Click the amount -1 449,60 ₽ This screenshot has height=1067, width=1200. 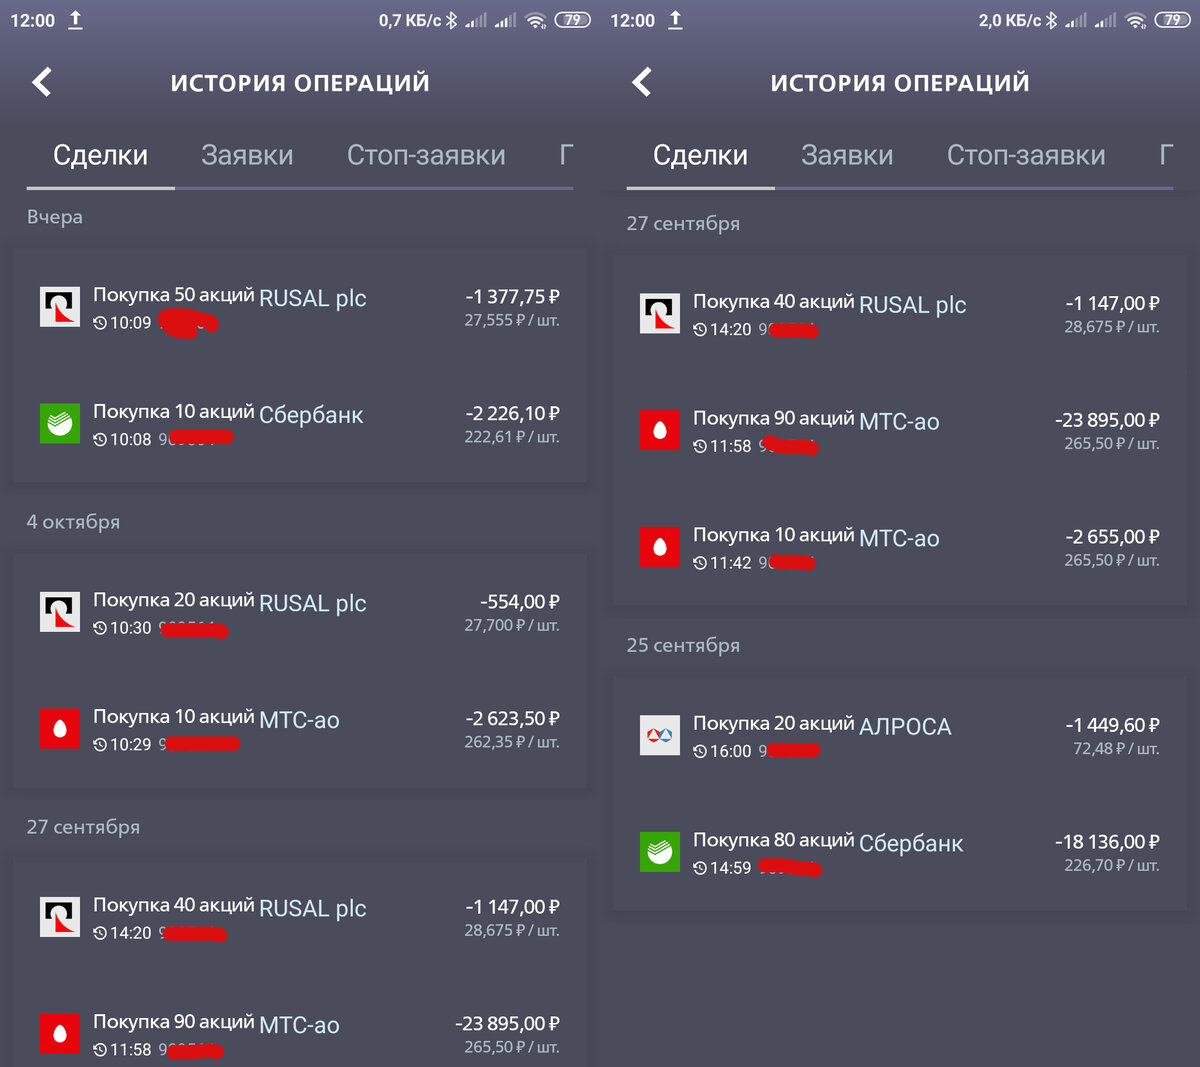(1112, 724)
